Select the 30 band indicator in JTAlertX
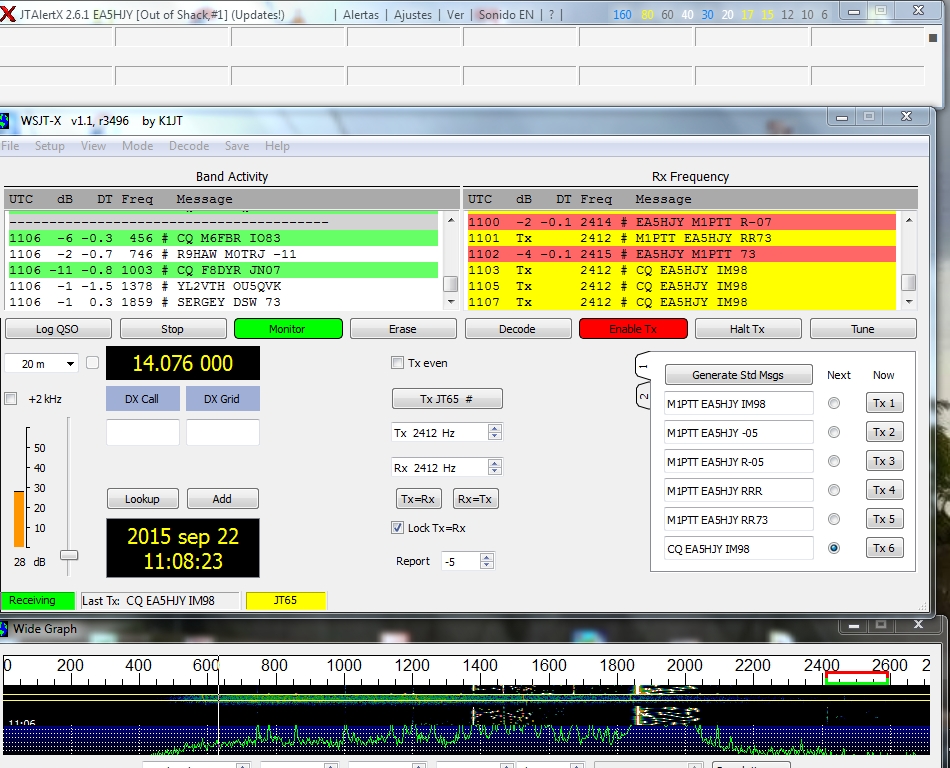This screenshot has height=768, width=950. point(707,14)
